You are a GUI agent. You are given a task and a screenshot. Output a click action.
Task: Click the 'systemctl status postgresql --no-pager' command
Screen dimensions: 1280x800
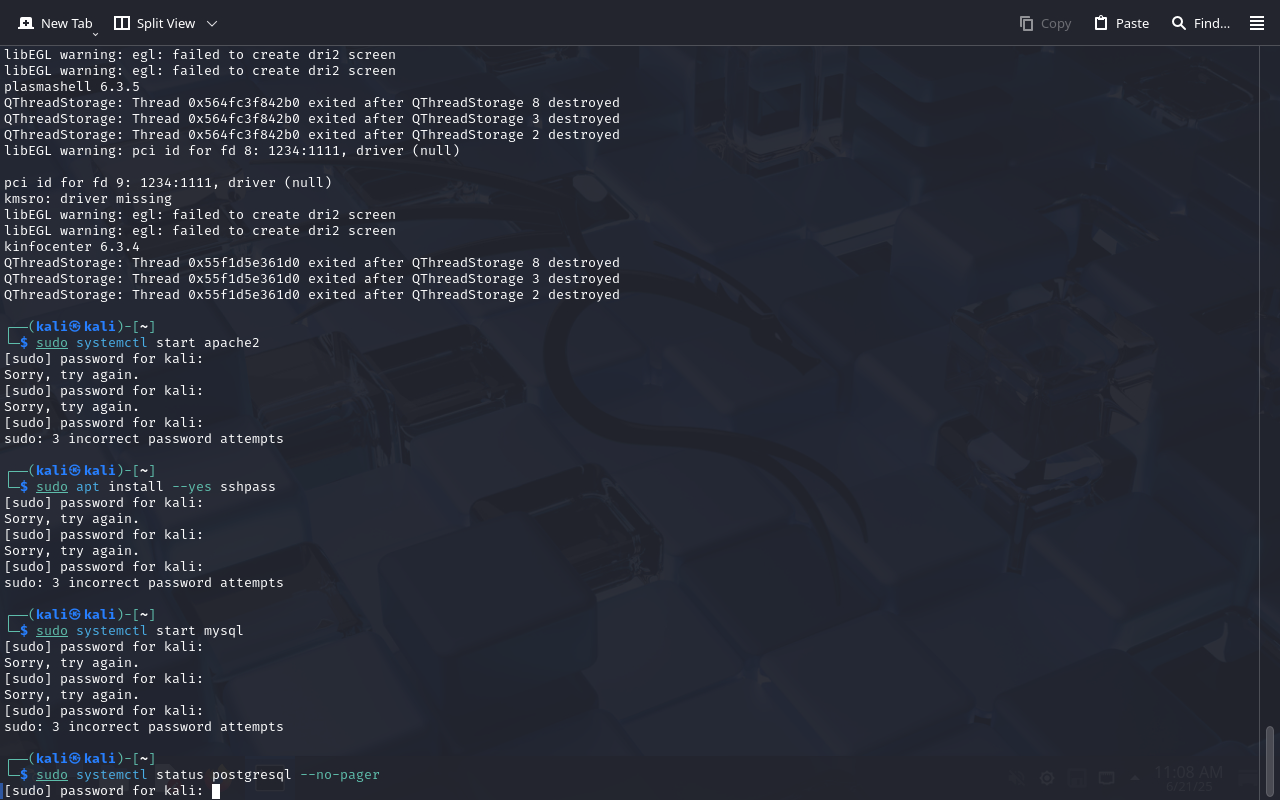[228, 775]
